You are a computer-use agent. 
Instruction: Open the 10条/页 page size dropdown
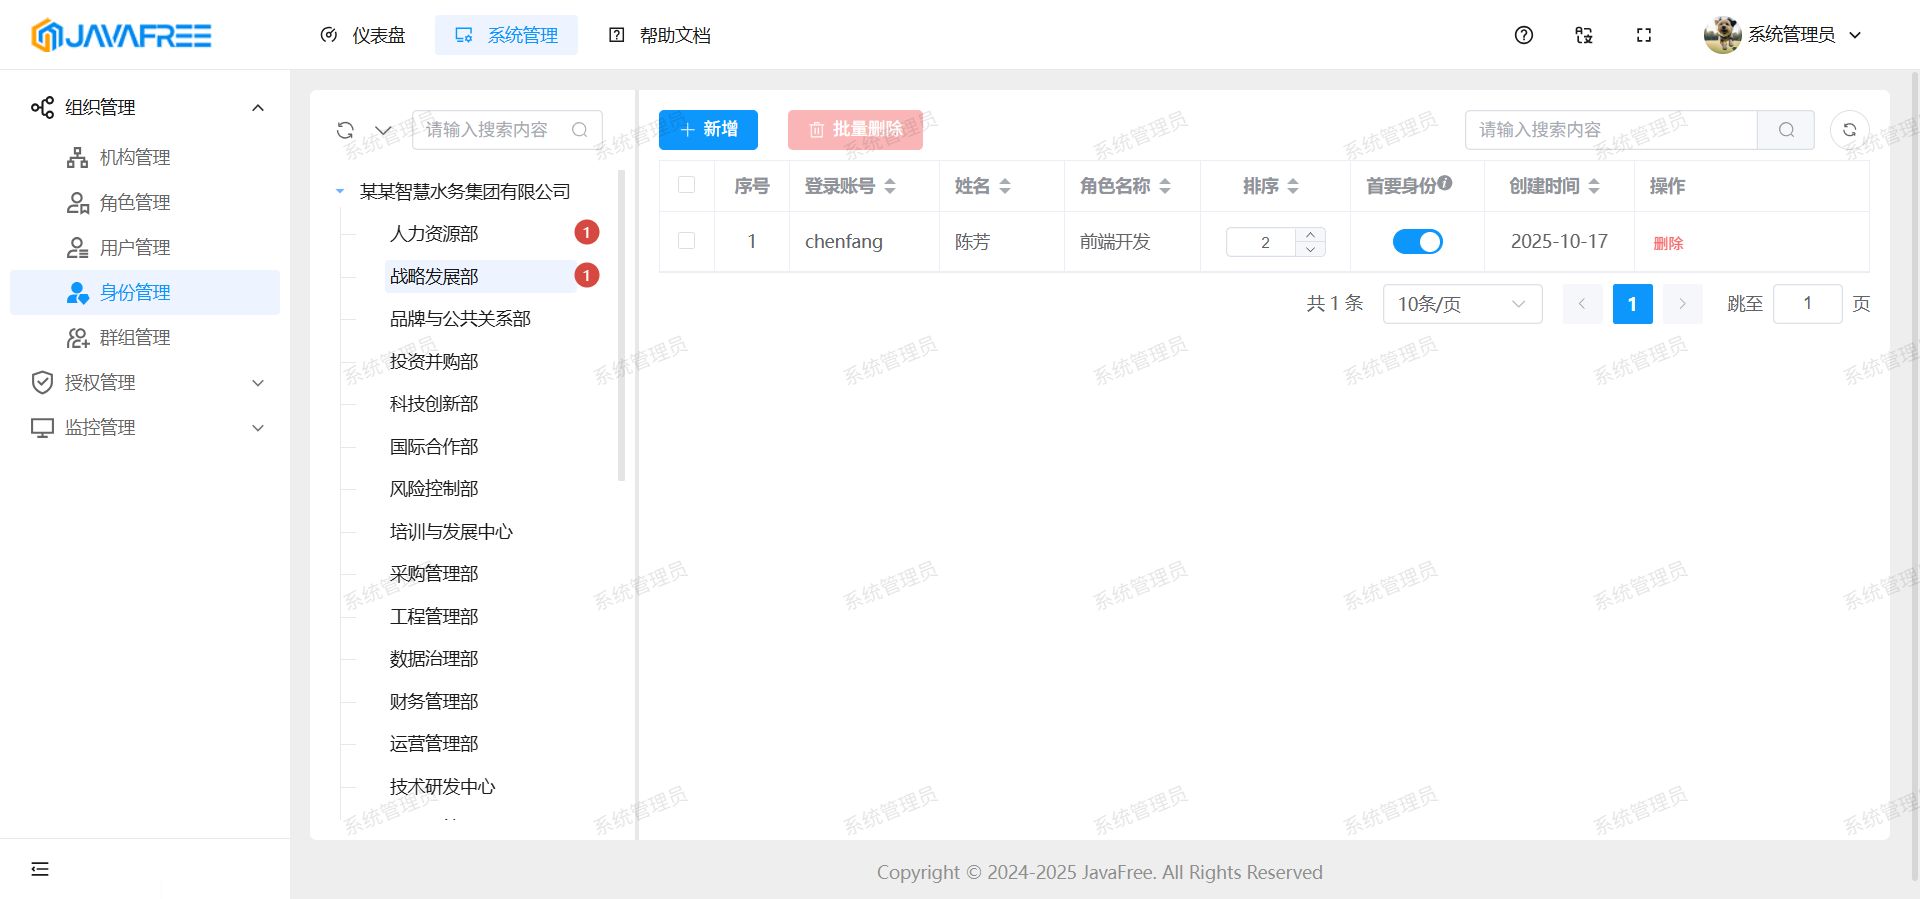pos(1461,304)
